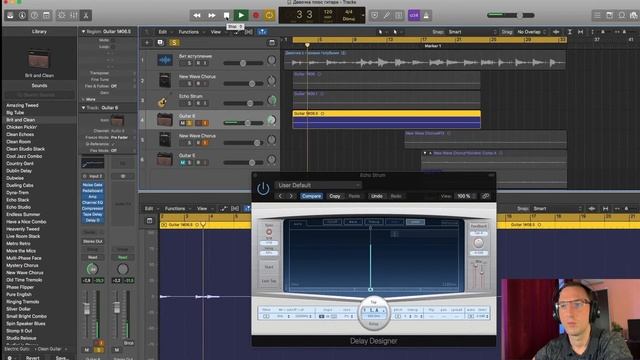Toggle the global Solo S button in track header

(x=174, y=42)
